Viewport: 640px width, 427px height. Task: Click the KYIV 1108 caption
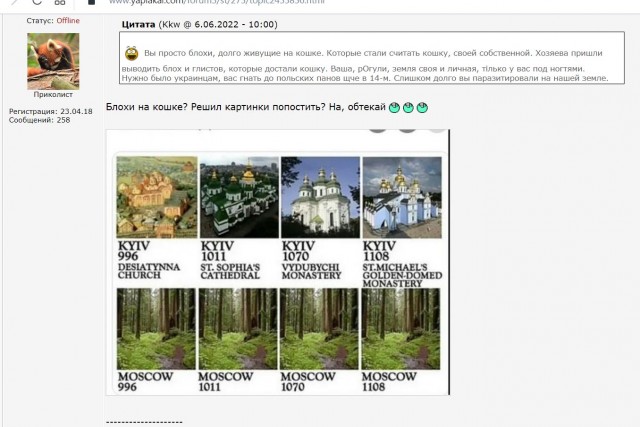click(379, 251)
